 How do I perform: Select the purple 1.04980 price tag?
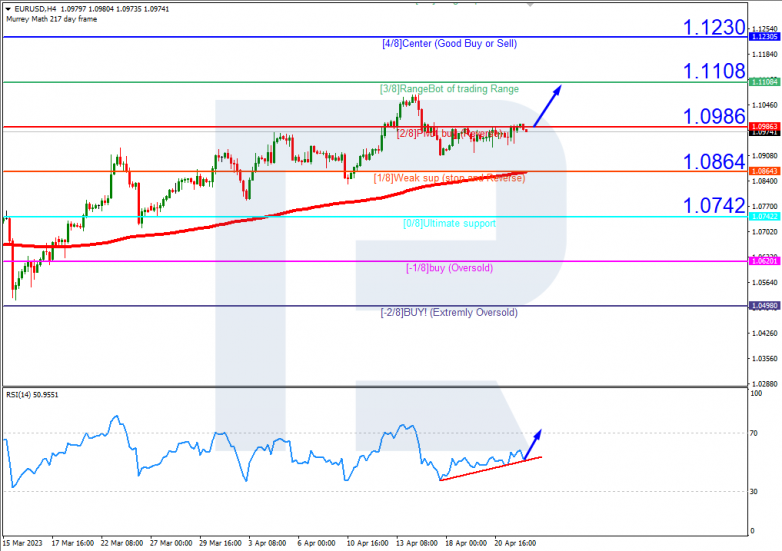pos(764,306)
